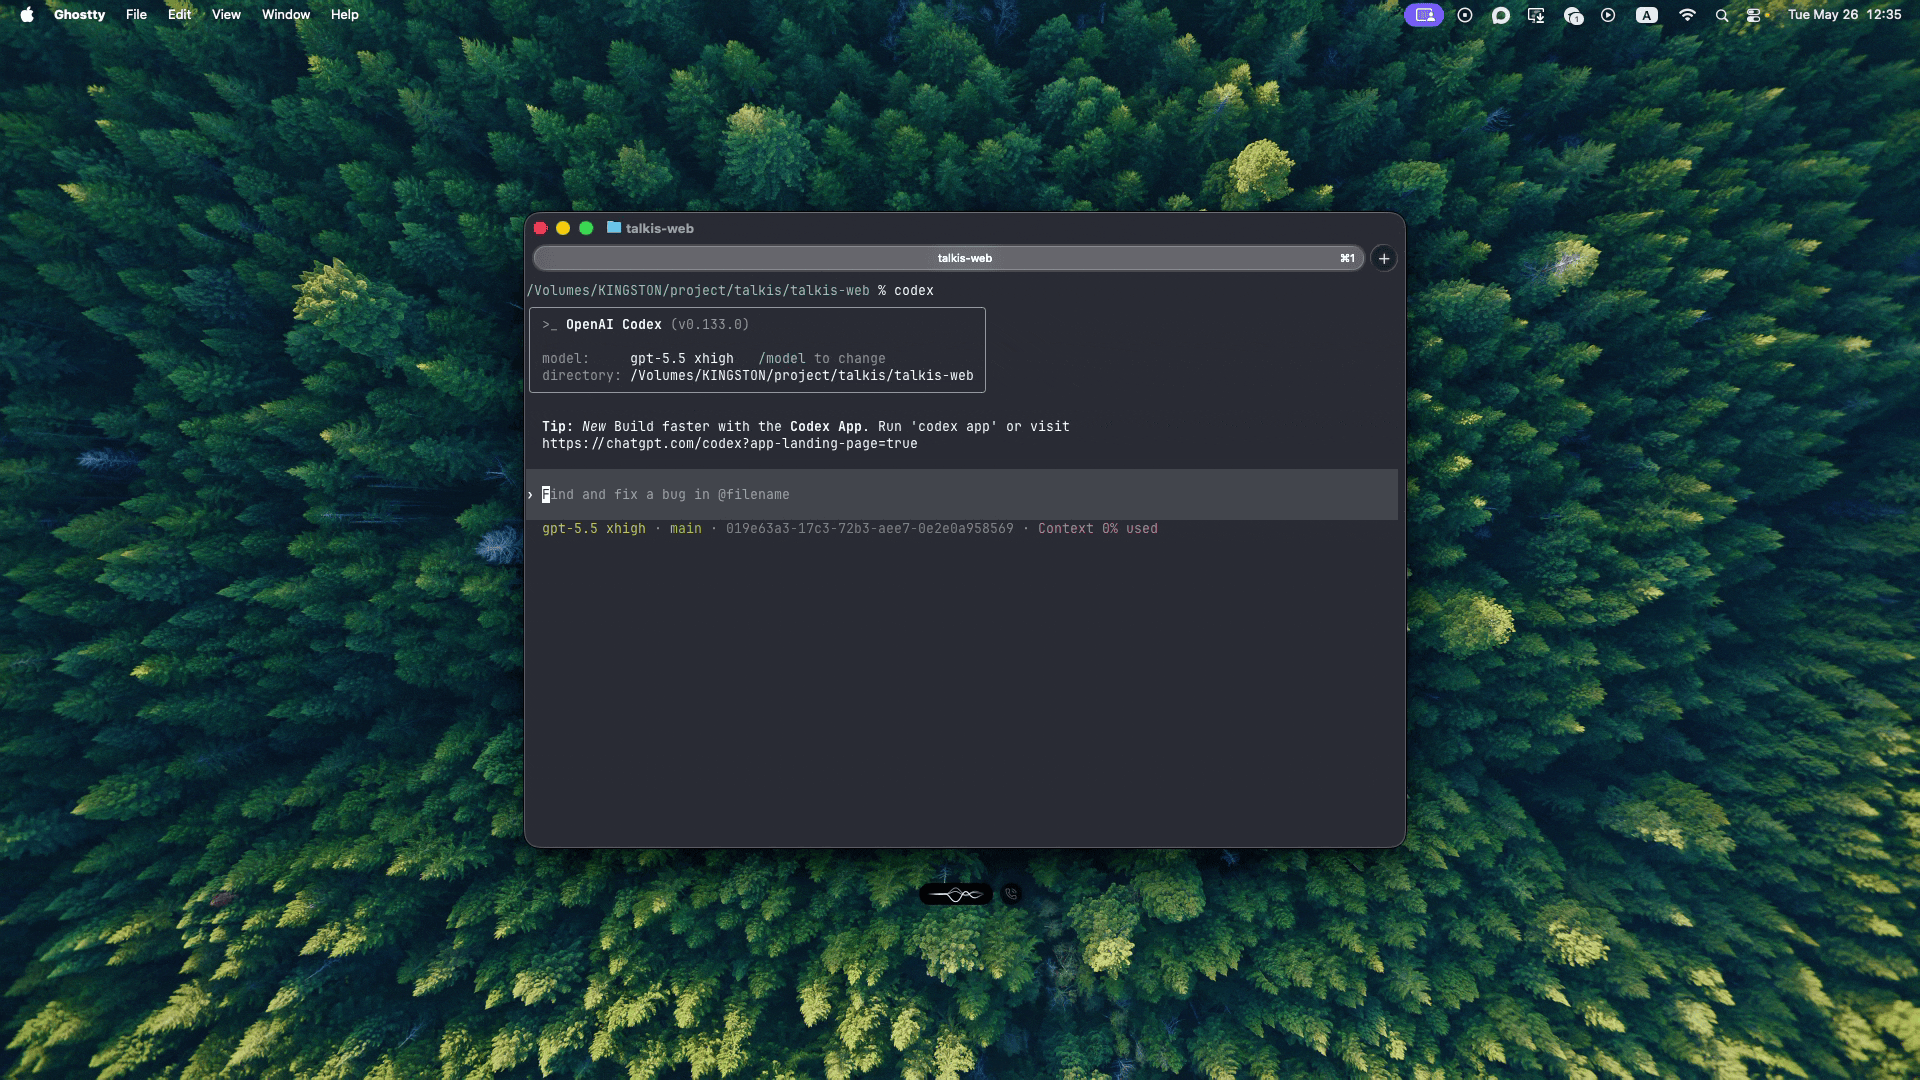Click the Wi-Fi status icon

[1687, 15]
